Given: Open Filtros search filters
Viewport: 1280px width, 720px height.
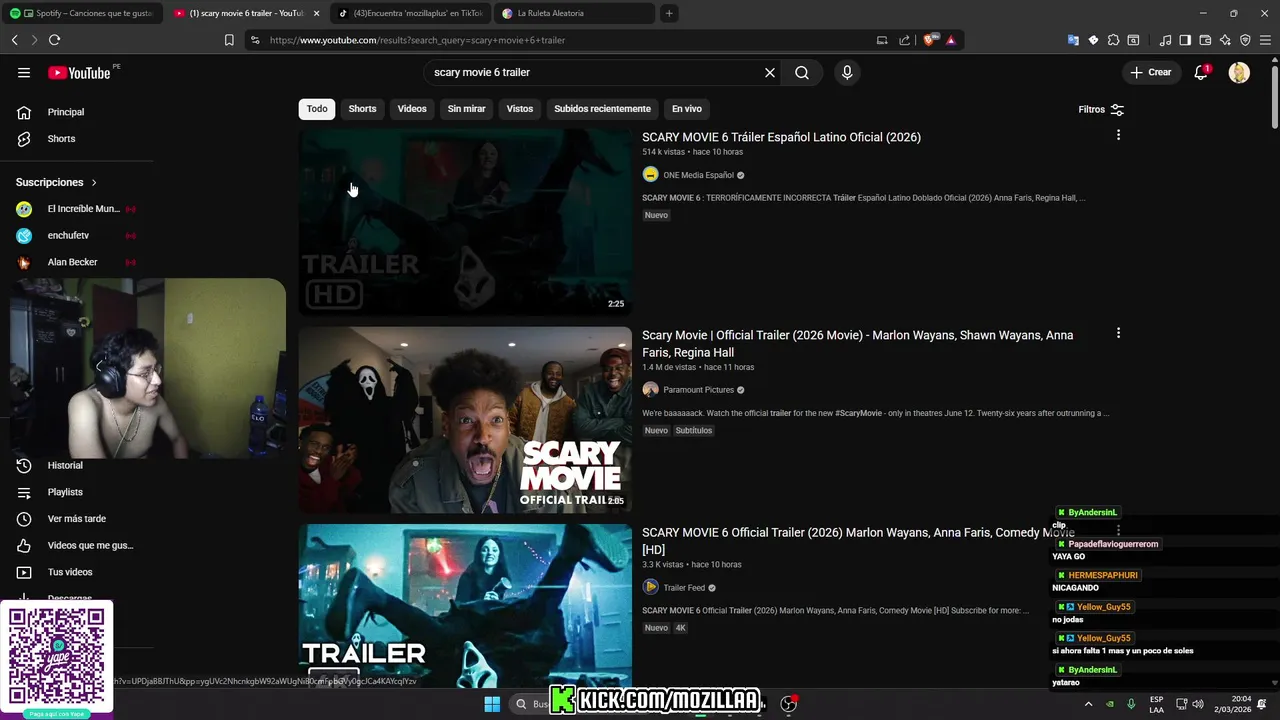Looking at the screenshot, I should click(1101, 109).
